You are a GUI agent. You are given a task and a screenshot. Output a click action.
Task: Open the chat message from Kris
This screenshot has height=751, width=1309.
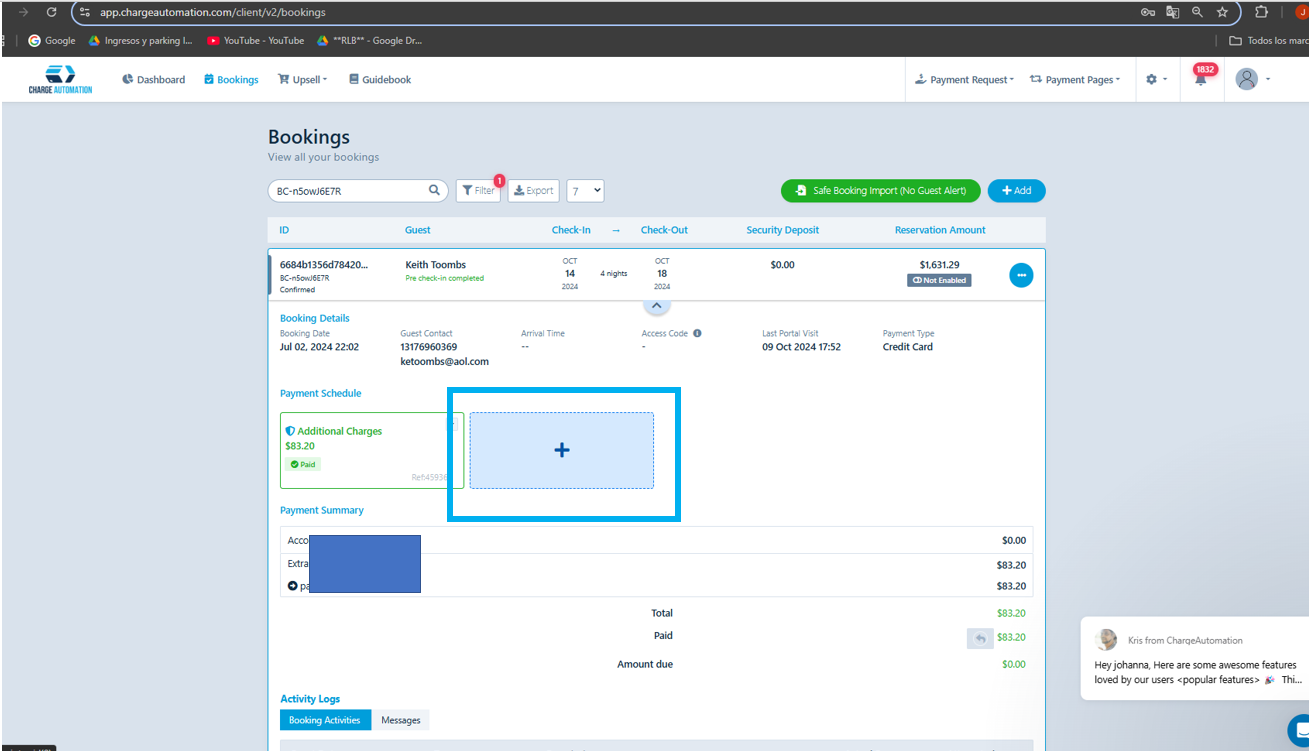(1195, 659)
